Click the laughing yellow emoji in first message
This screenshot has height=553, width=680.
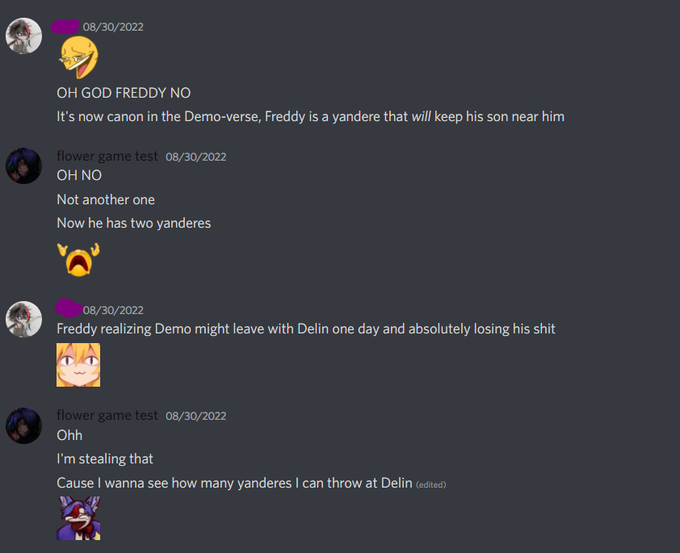point(79,57)
